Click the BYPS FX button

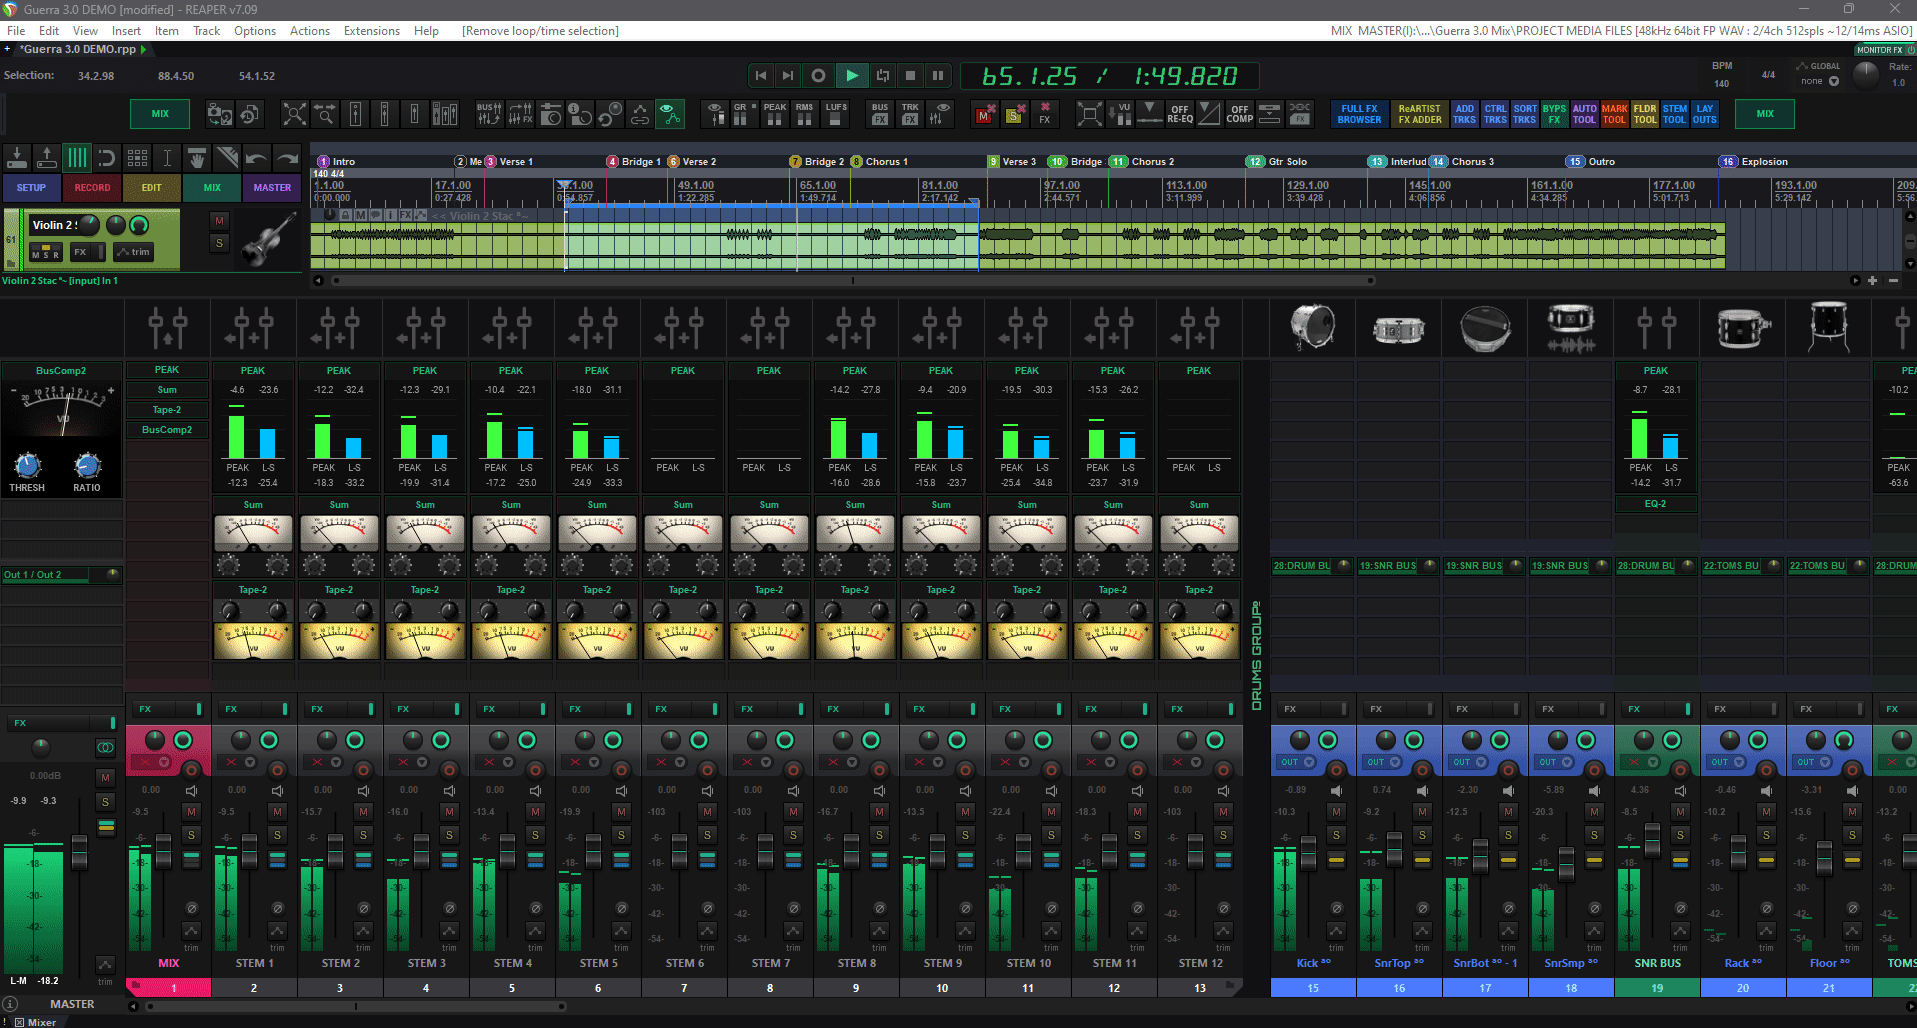1554,114
